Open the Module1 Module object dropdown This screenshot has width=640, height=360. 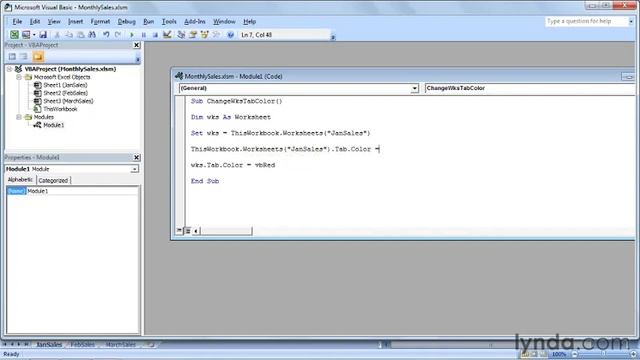(134, 169)
